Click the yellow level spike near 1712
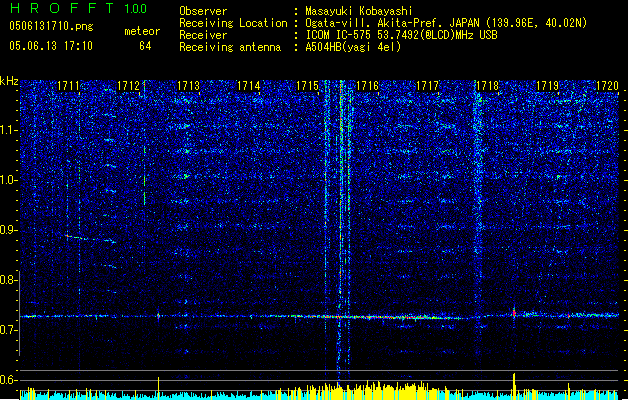Image resolution: width=629 pixels, height=400 pixels. pos(158,388)
